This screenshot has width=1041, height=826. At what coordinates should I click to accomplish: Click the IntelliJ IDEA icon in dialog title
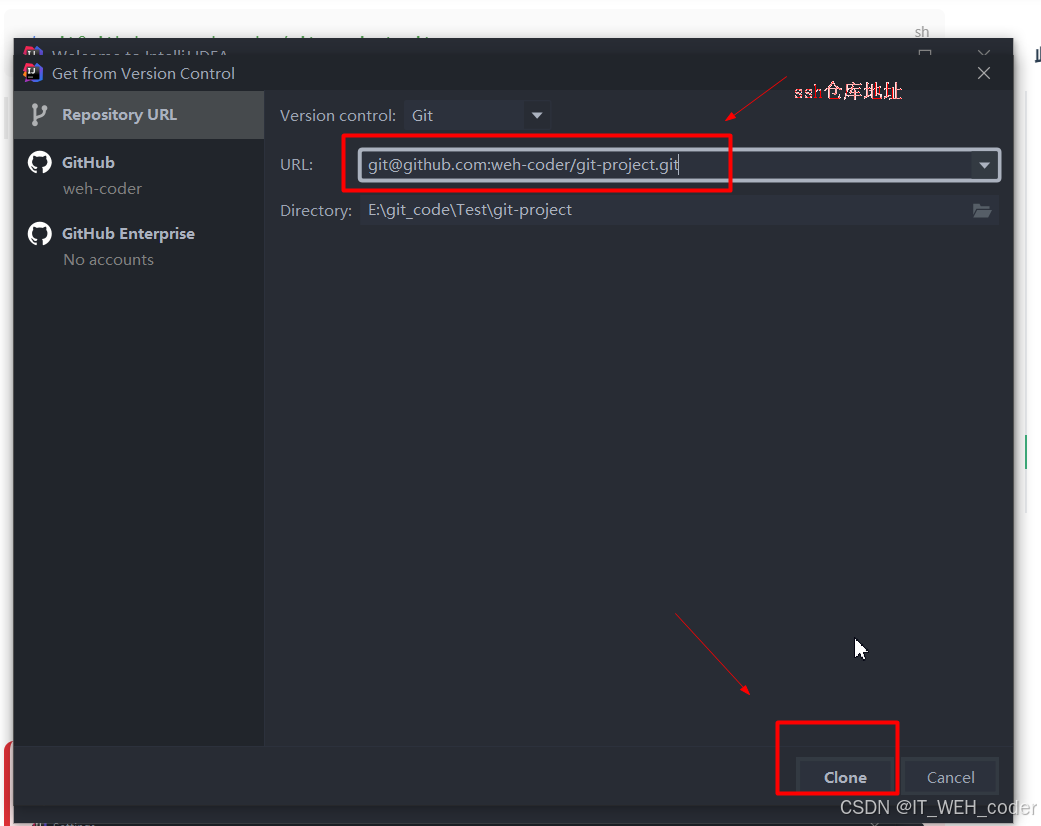33,72
